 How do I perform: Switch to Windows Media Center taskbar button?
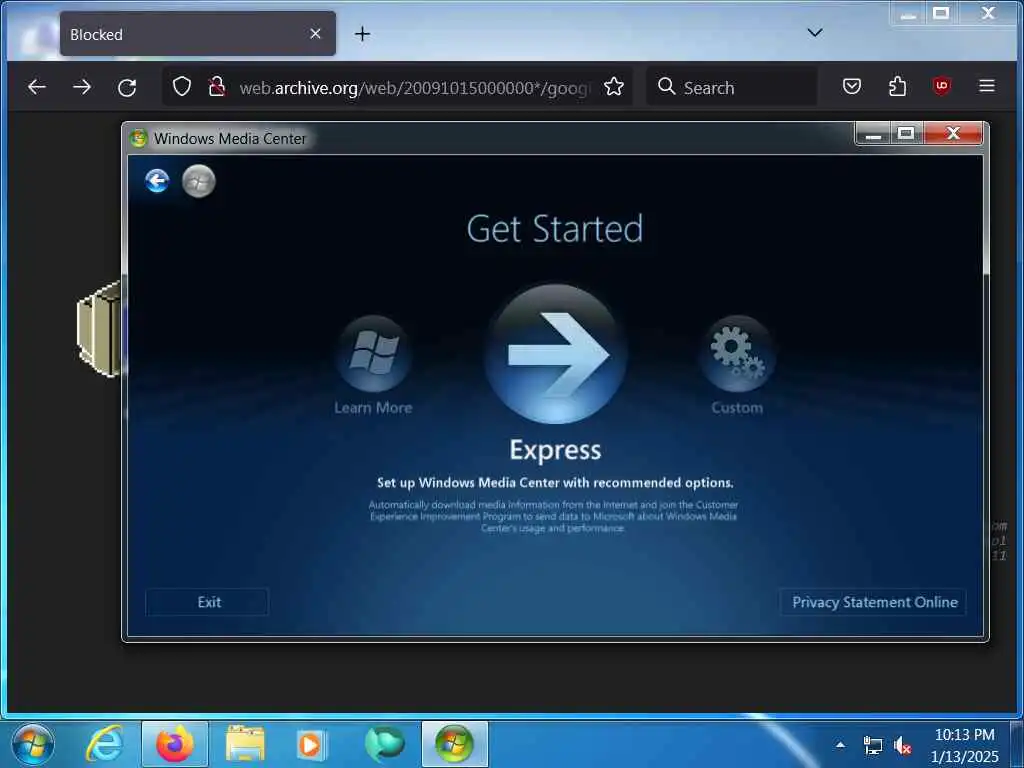[455, 744]
